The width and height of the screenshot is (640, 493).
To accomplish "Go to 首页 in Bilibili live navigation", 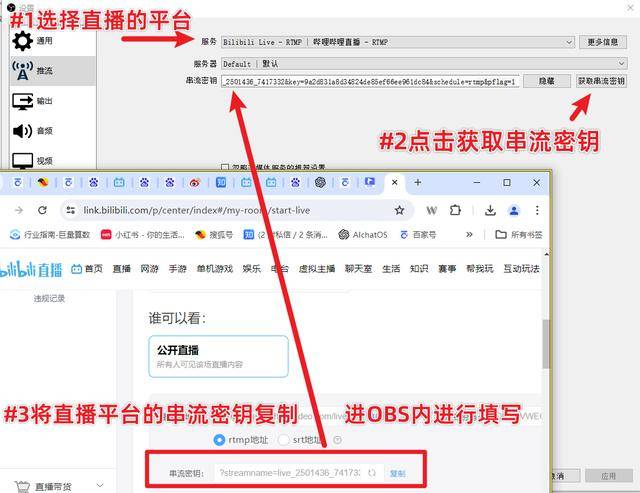I will click(87, 269).
